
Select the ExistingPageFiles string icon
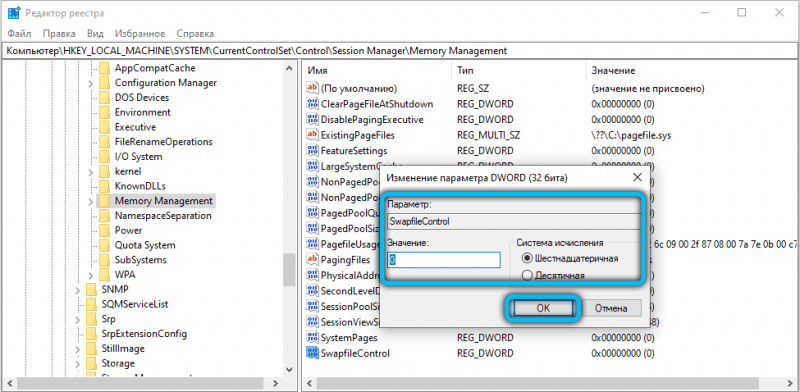pyautogui.click(x=312, y=135)
